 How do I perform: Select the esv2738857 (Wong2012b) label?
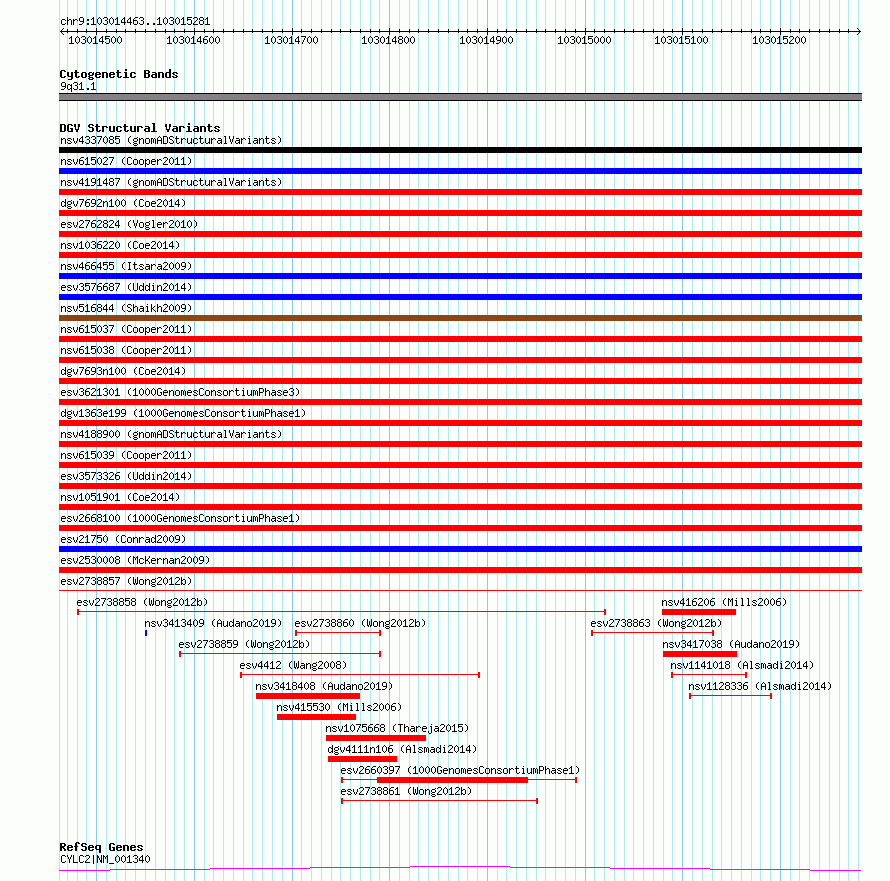pyautogui.click(x=126, y=581)
